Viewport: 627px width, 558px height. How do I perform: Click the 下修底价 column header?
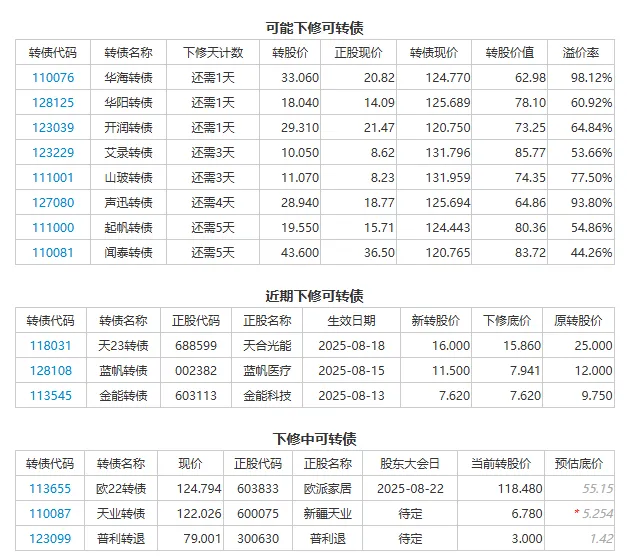tap(507, 320)
